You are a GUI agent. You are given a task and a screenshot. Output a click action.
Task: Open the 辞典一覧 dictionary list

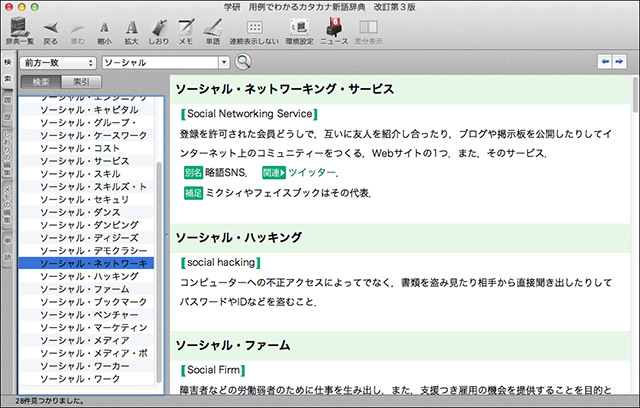click(19, 31)
